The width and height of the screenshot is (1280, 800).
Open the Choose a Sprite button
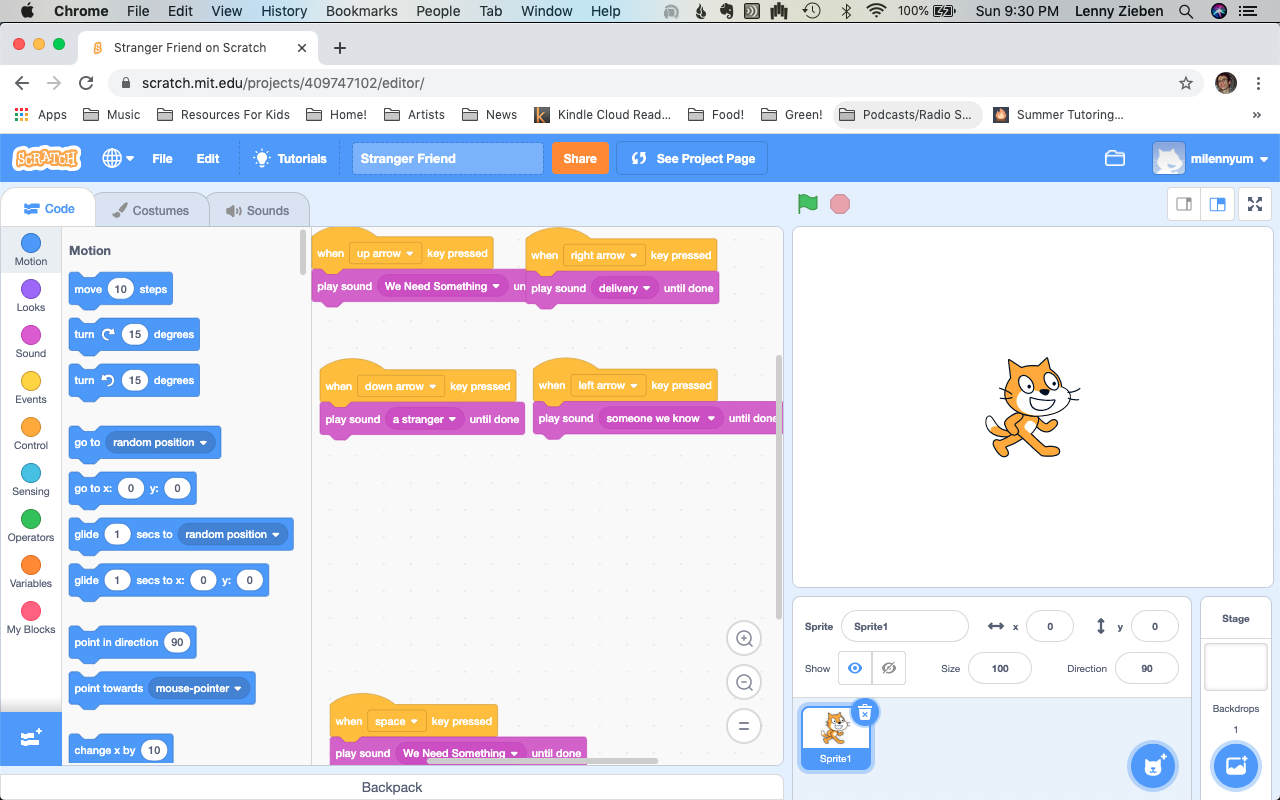[x=1153, y=766]
